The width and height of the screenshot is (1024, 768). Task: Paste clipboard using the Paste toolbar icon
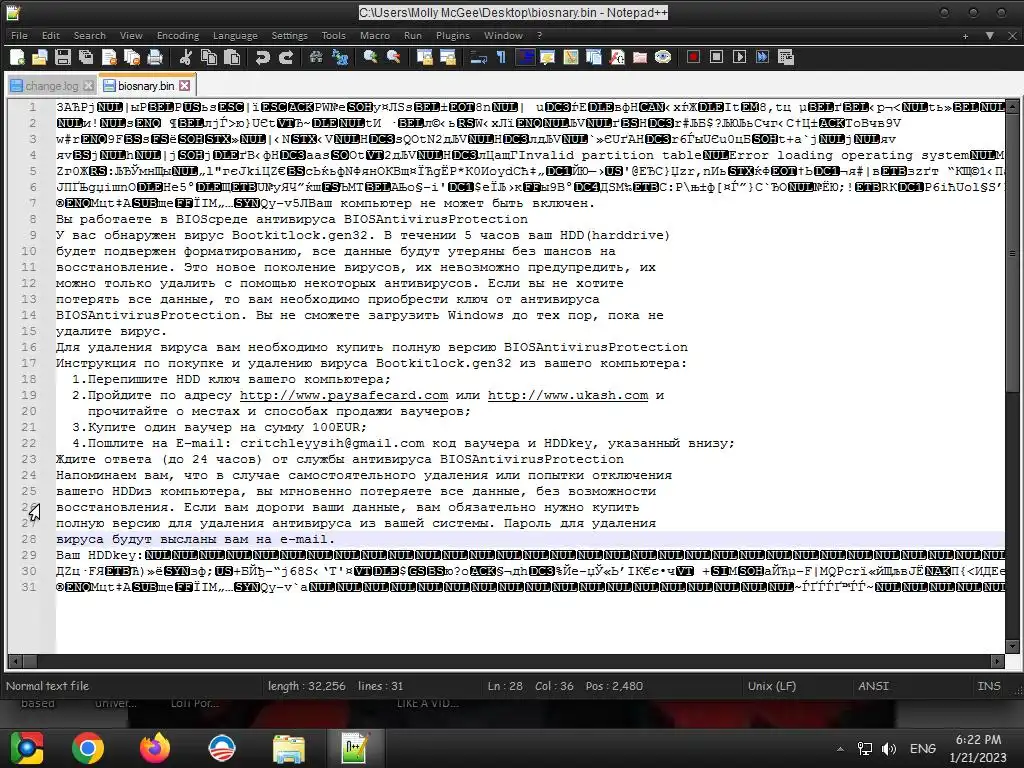[x=232, y=57]
